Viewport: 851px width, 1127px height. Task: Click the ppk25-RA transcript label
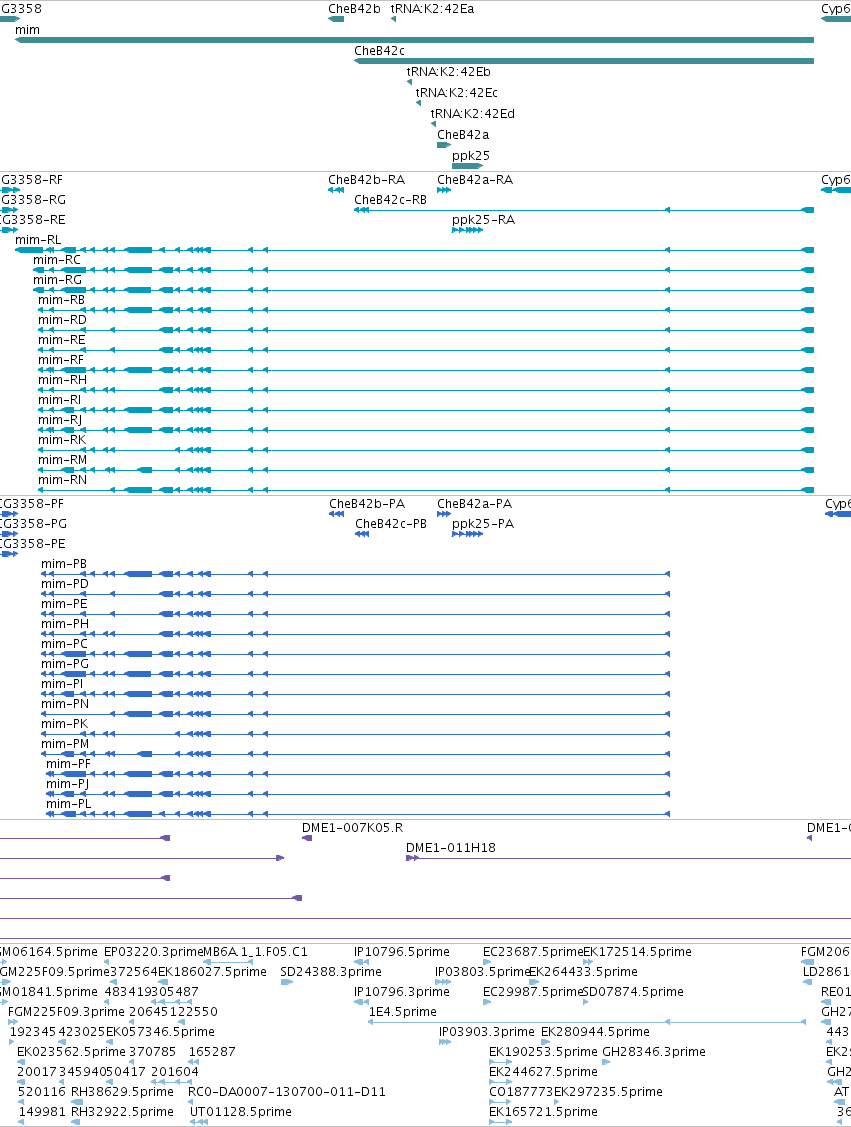484,219
